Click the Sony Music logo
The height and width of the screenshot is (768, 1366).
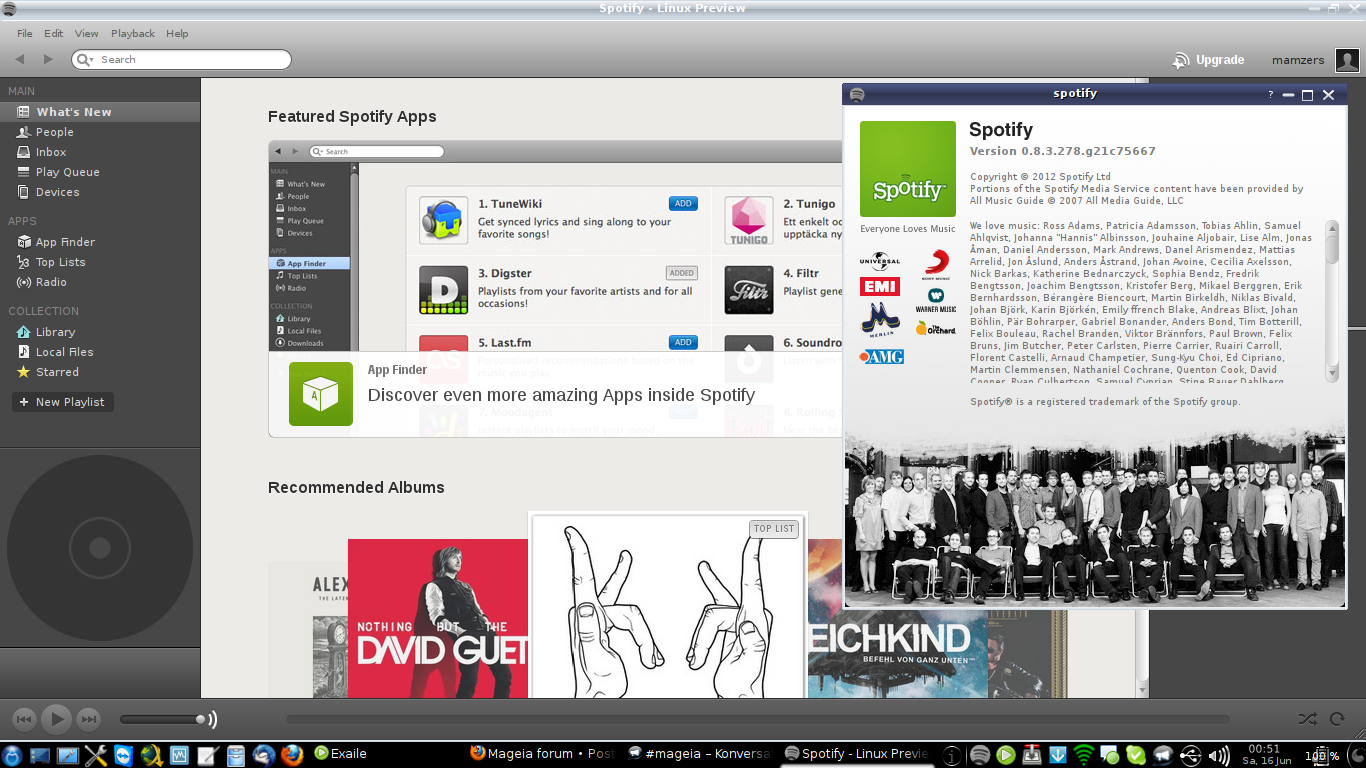click(936, 262)
